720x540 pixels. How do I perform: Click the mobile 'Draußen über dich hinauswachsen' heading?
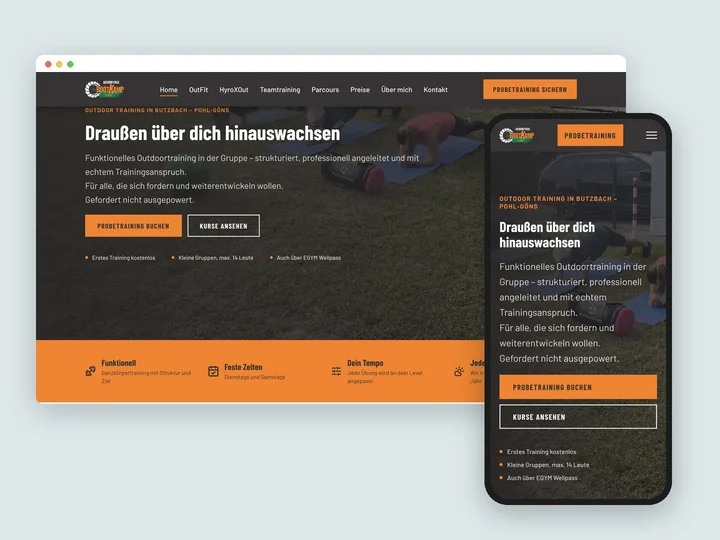pos(547,235)
